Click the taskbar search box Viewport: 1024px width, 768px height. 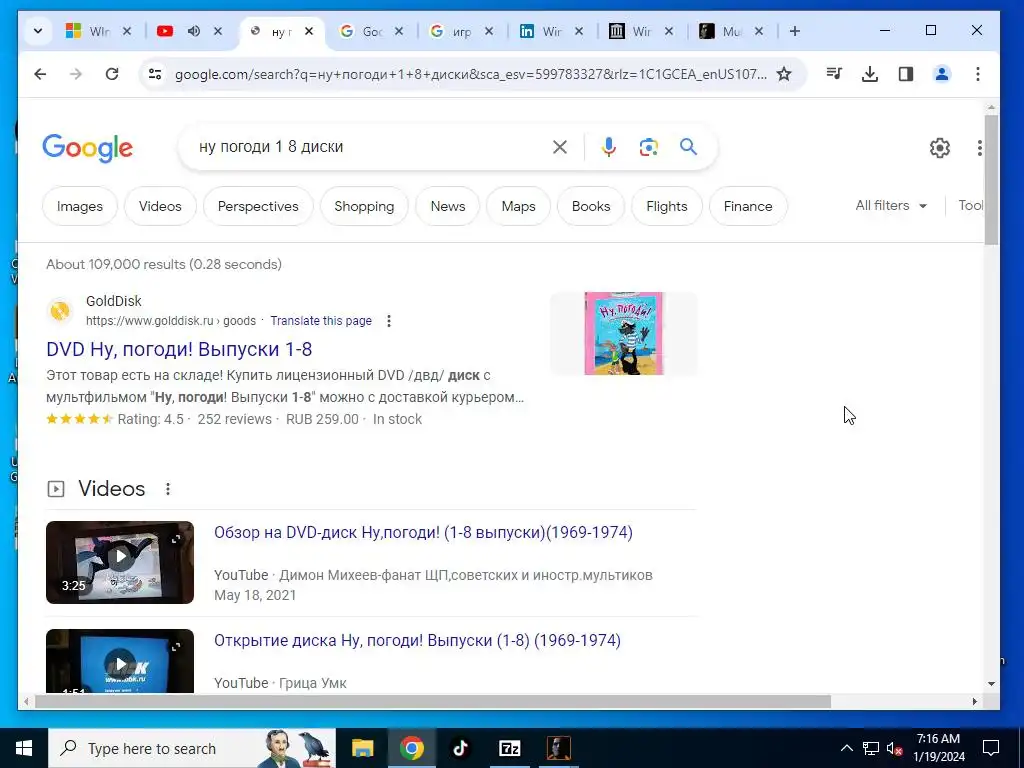(192, 748)
